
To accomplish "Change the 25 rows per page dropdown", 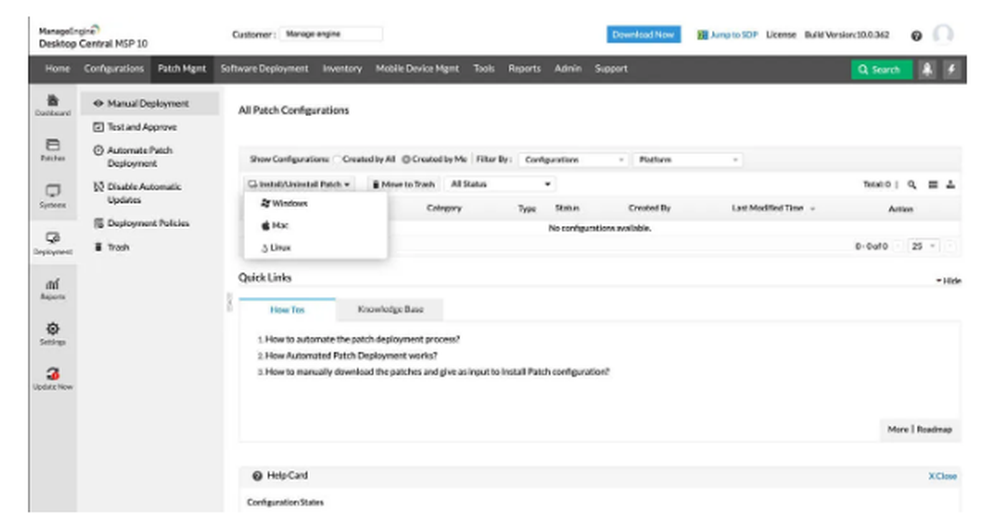I will point(923,246).
